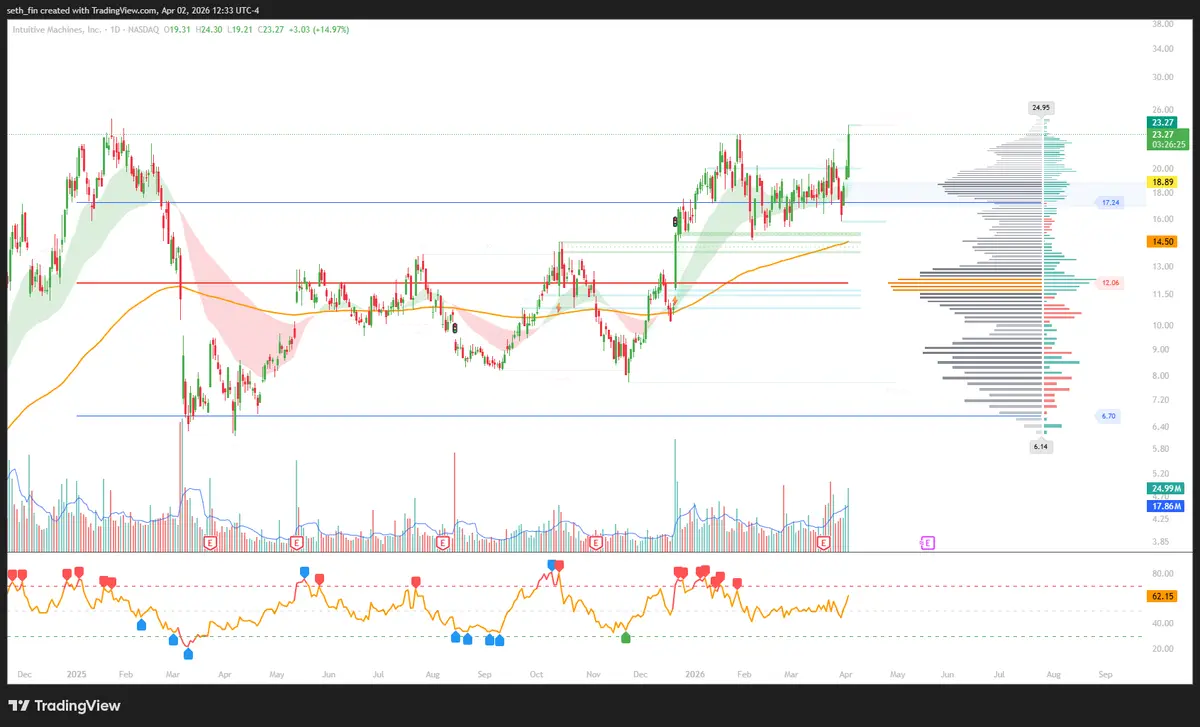Click the 24.95 profile high label
The width and height of the screenshot is (1200, 727).
(x=1040, y=107)
